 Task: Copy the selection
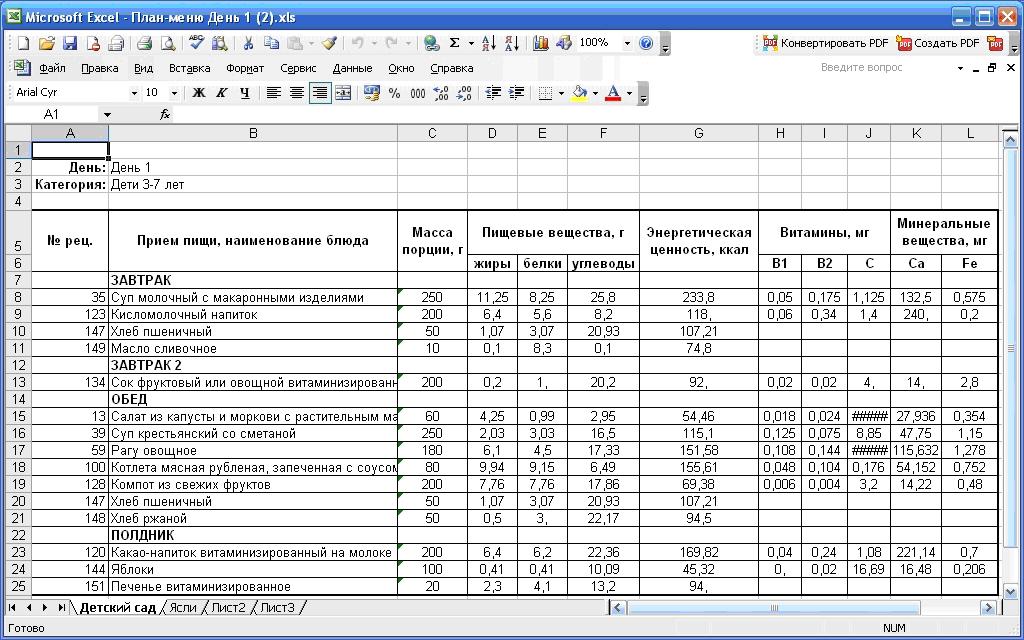pyautogui.click(x=271, y=44)
